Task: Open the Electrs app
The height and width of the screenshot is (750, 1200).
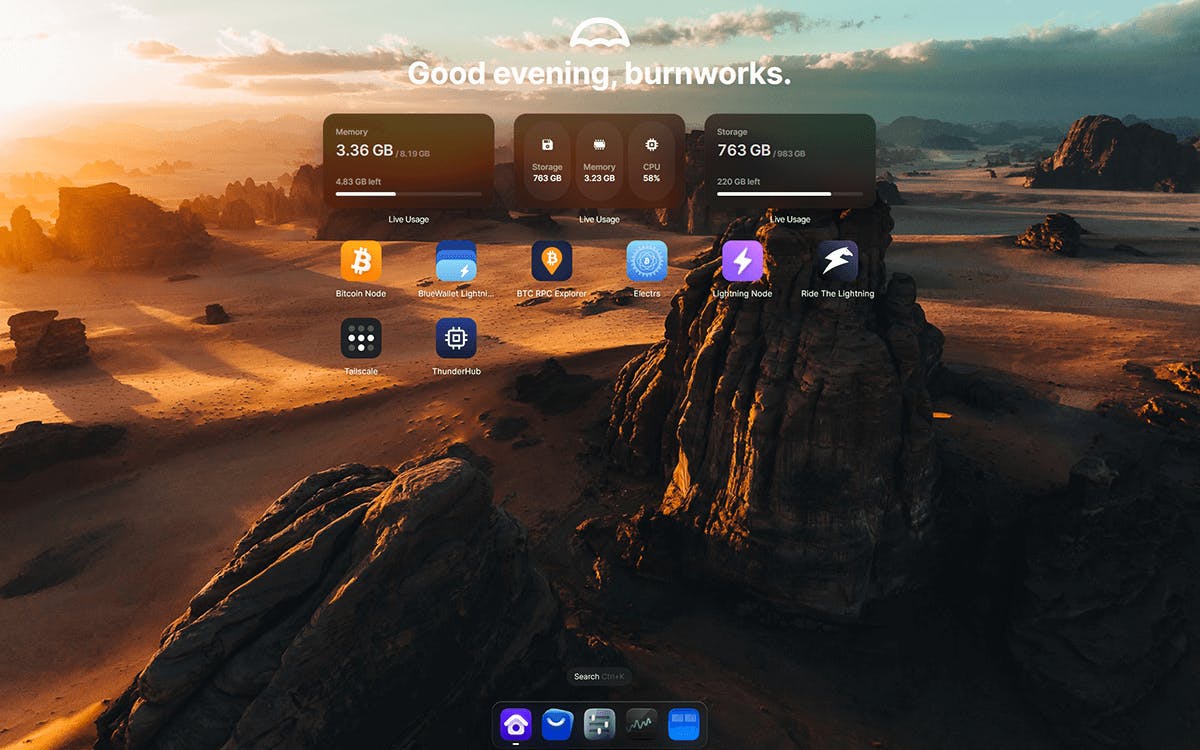Action: coord(647,261)
